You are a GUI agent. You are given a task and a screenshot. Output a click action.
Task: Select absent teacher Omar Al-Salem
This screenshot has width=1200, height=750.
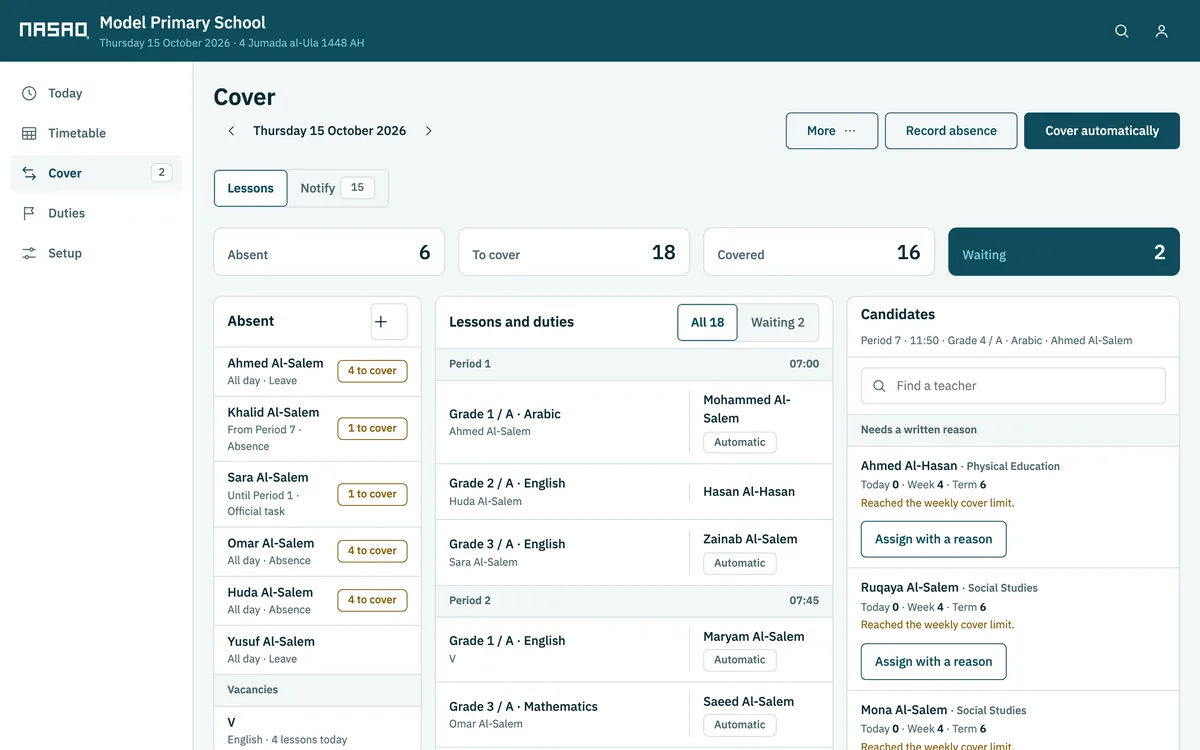point(317,551)
